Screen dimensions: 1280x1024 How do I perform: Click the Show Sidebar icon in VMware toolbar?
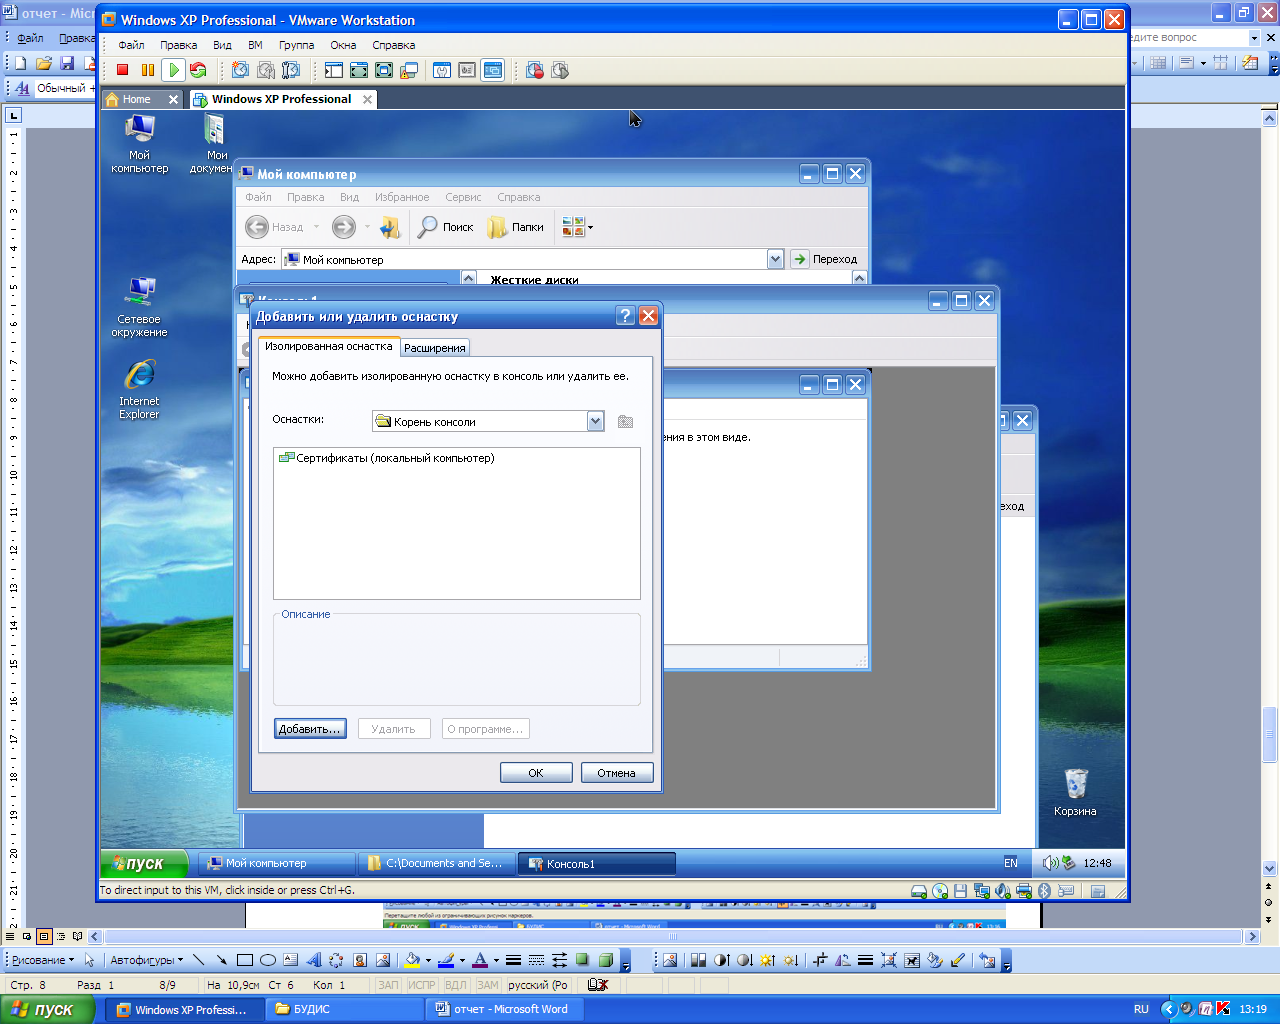pos(334,70)
